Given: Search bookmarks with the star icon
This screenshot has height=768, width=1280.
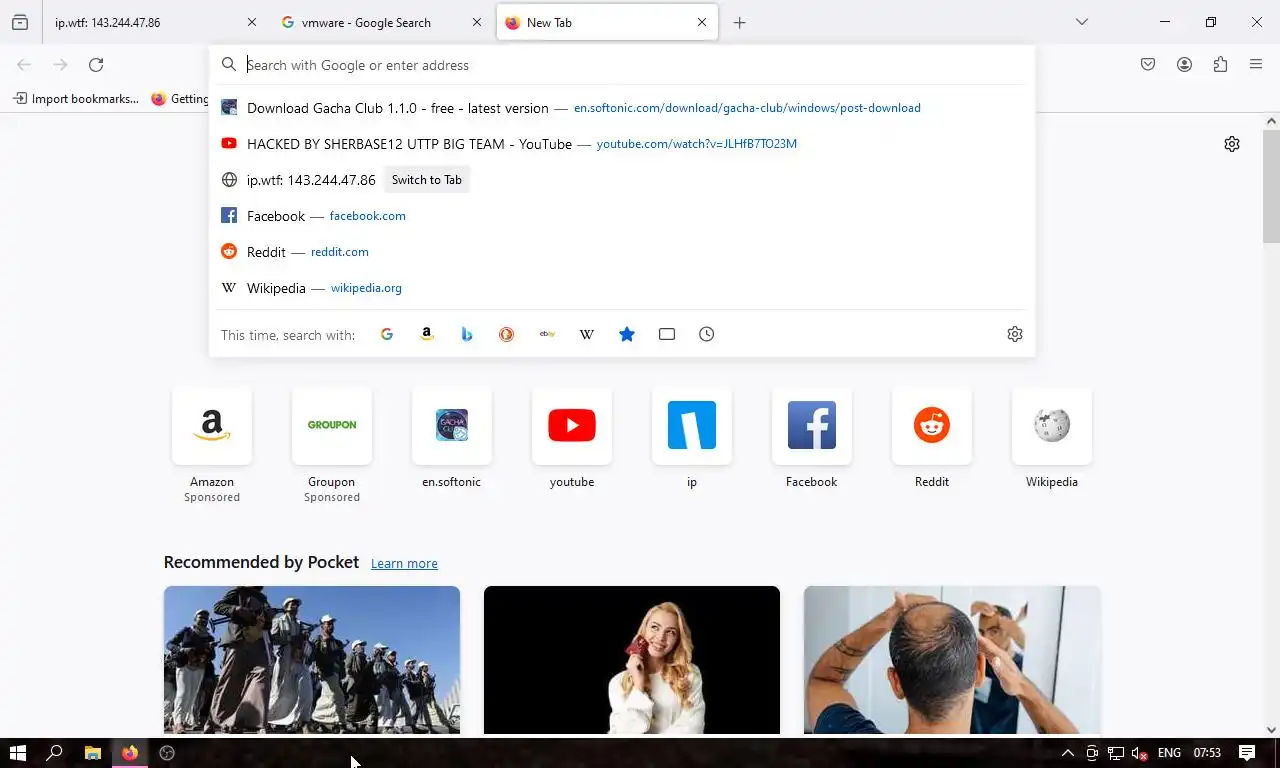Looking at the screenshot, I should click(627, 334).
